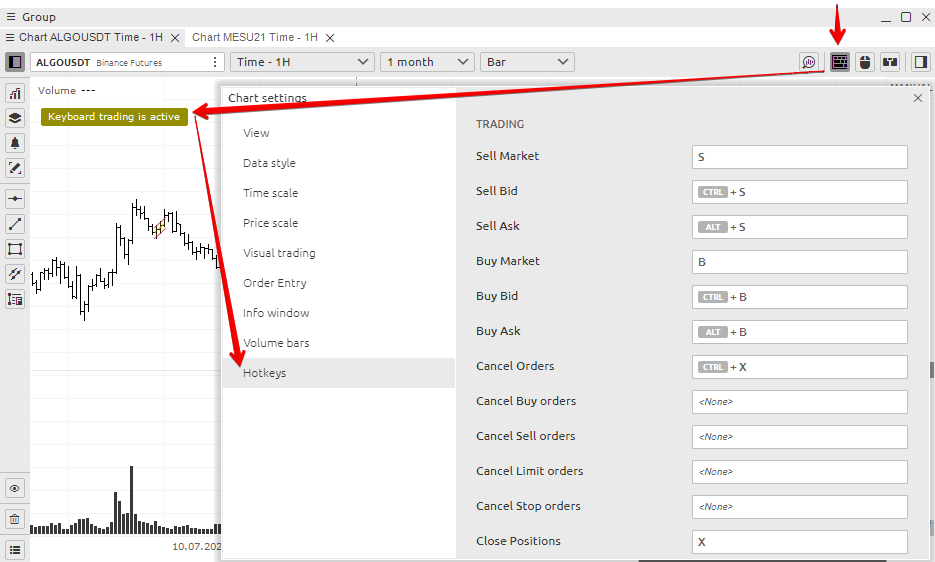Open alerts bell icon
This screenshot has height=562, width=935.
pos(15,143)
